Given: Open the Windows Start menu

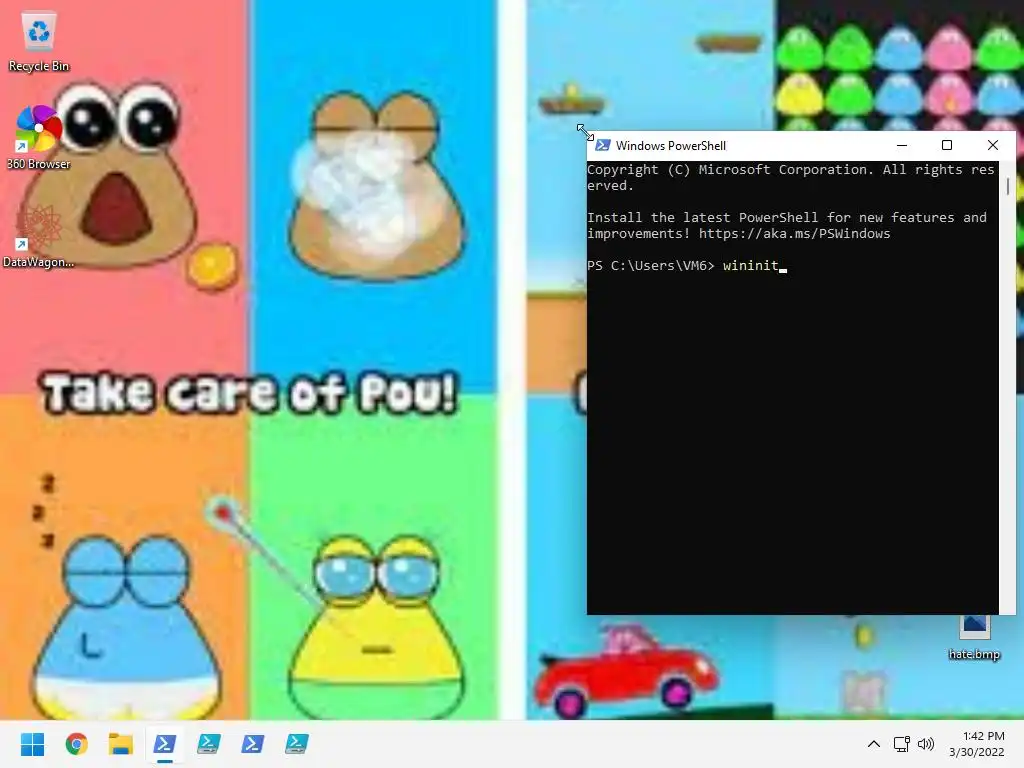Looking at the screenshot, I should coord(32,744).
